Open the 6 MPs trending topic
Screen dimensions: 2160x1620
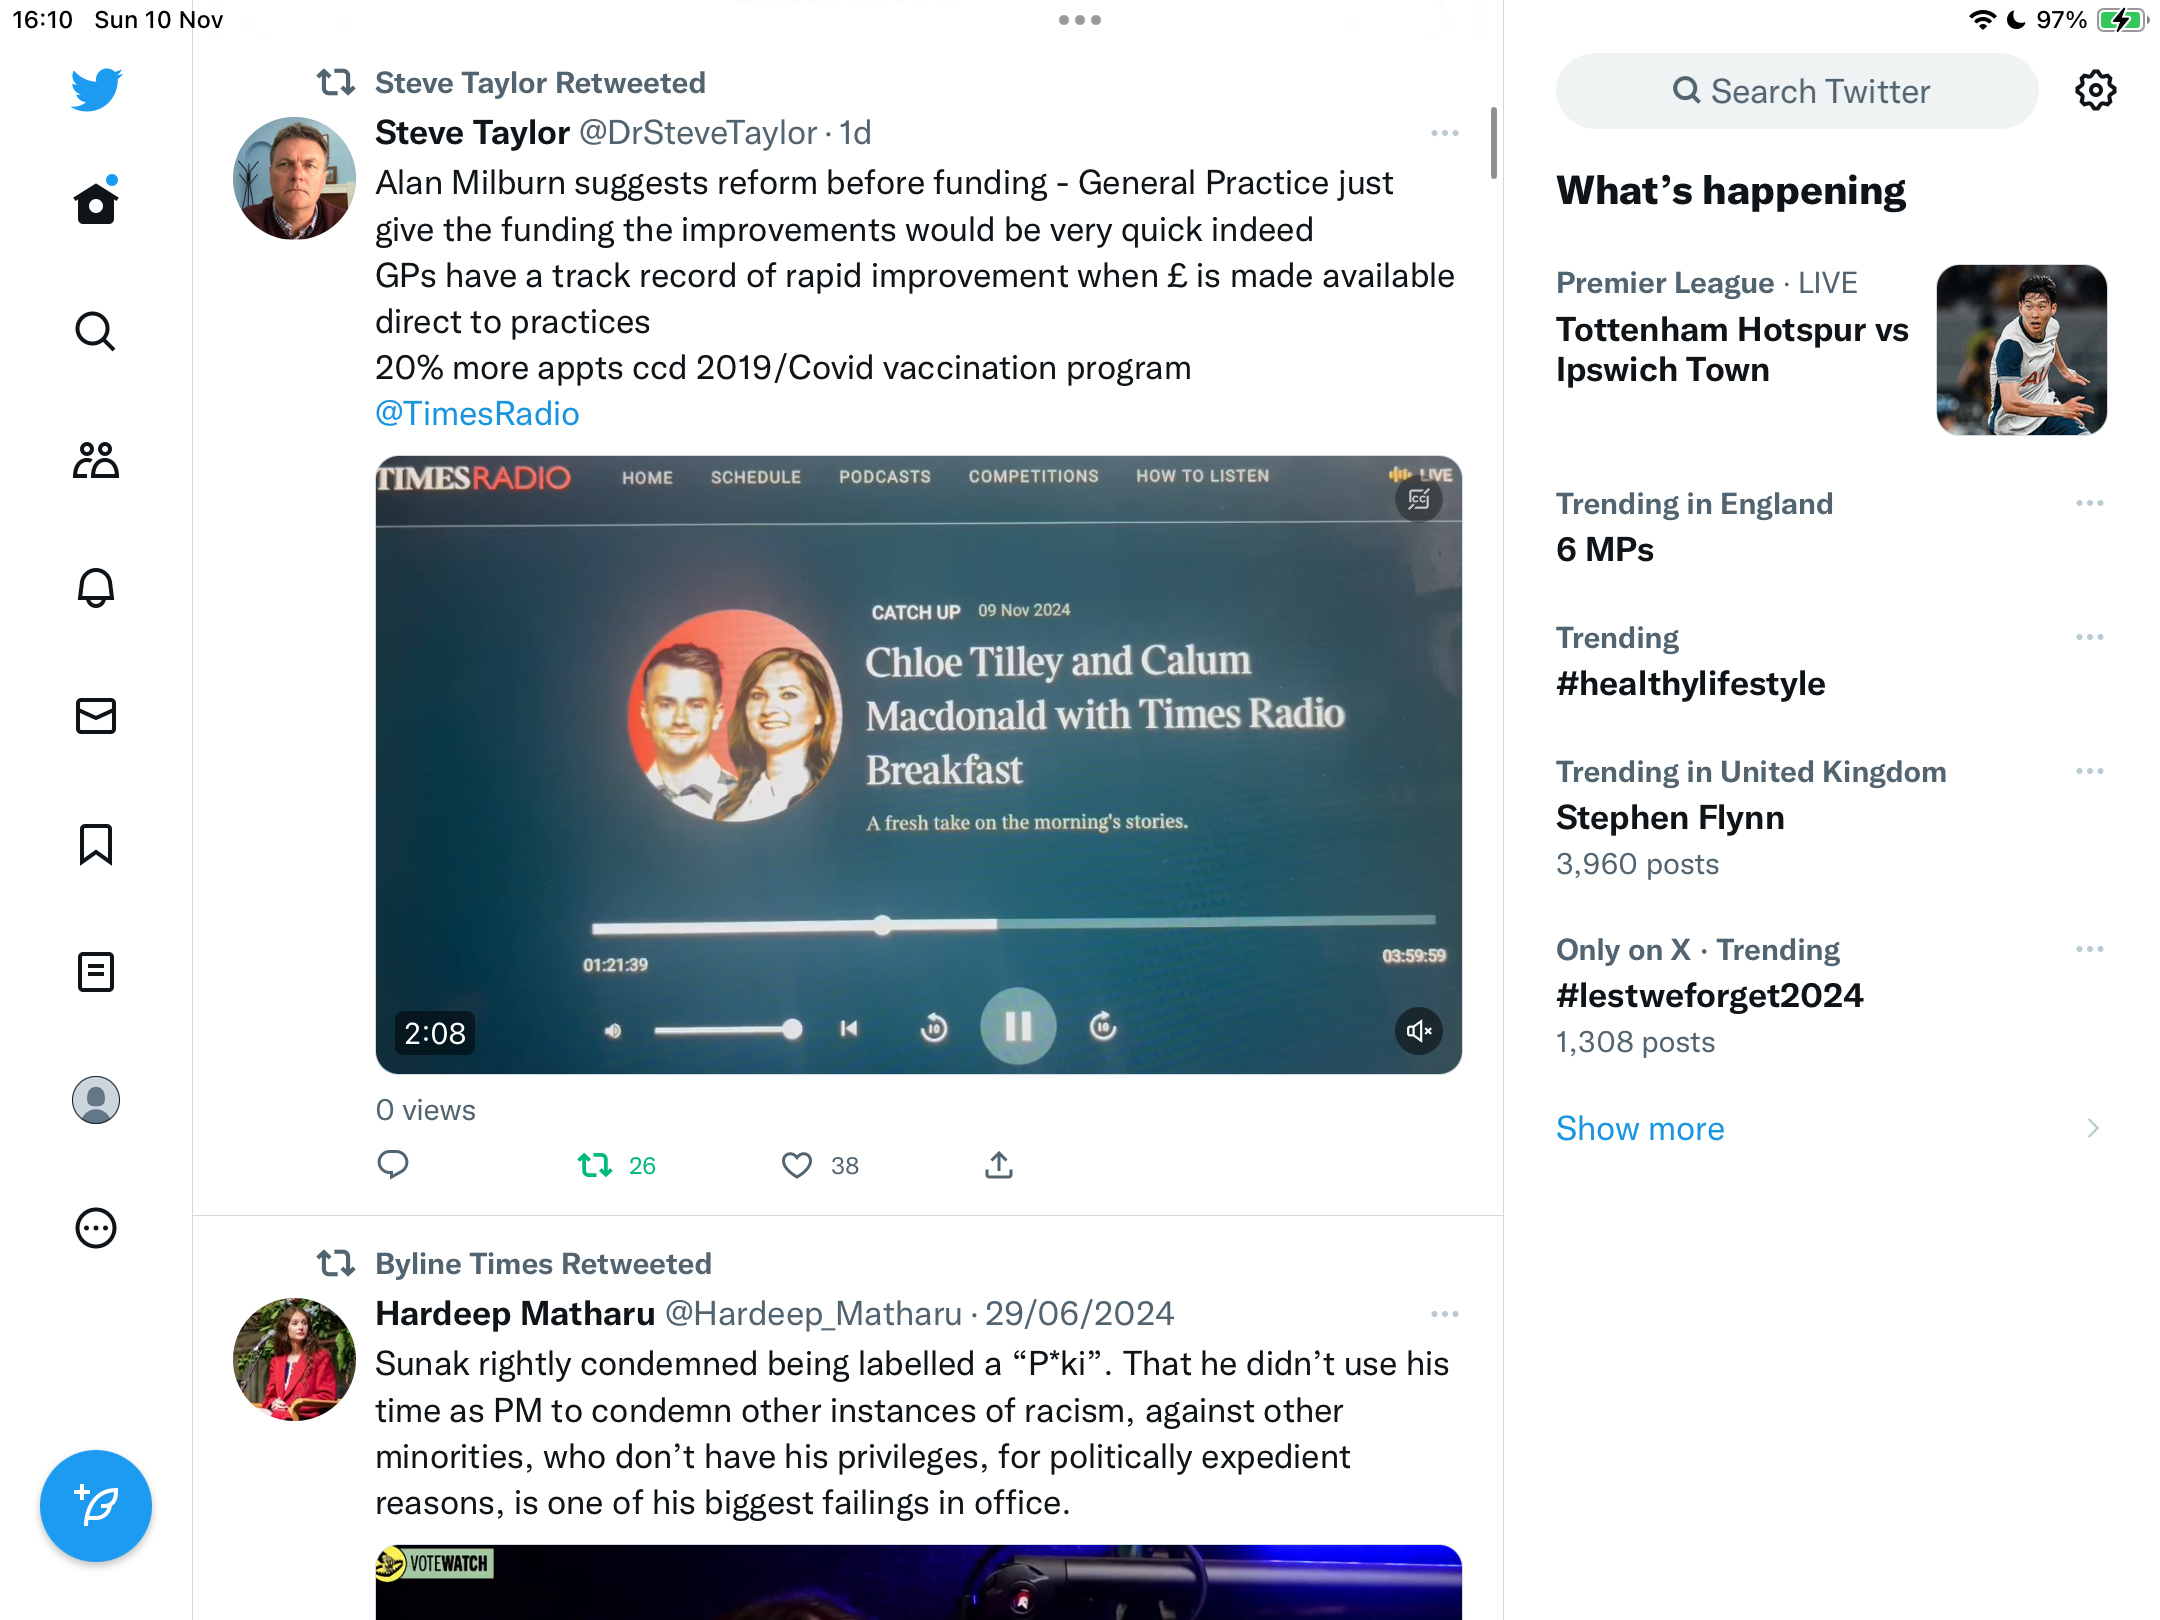click(x=1605, y=550)
